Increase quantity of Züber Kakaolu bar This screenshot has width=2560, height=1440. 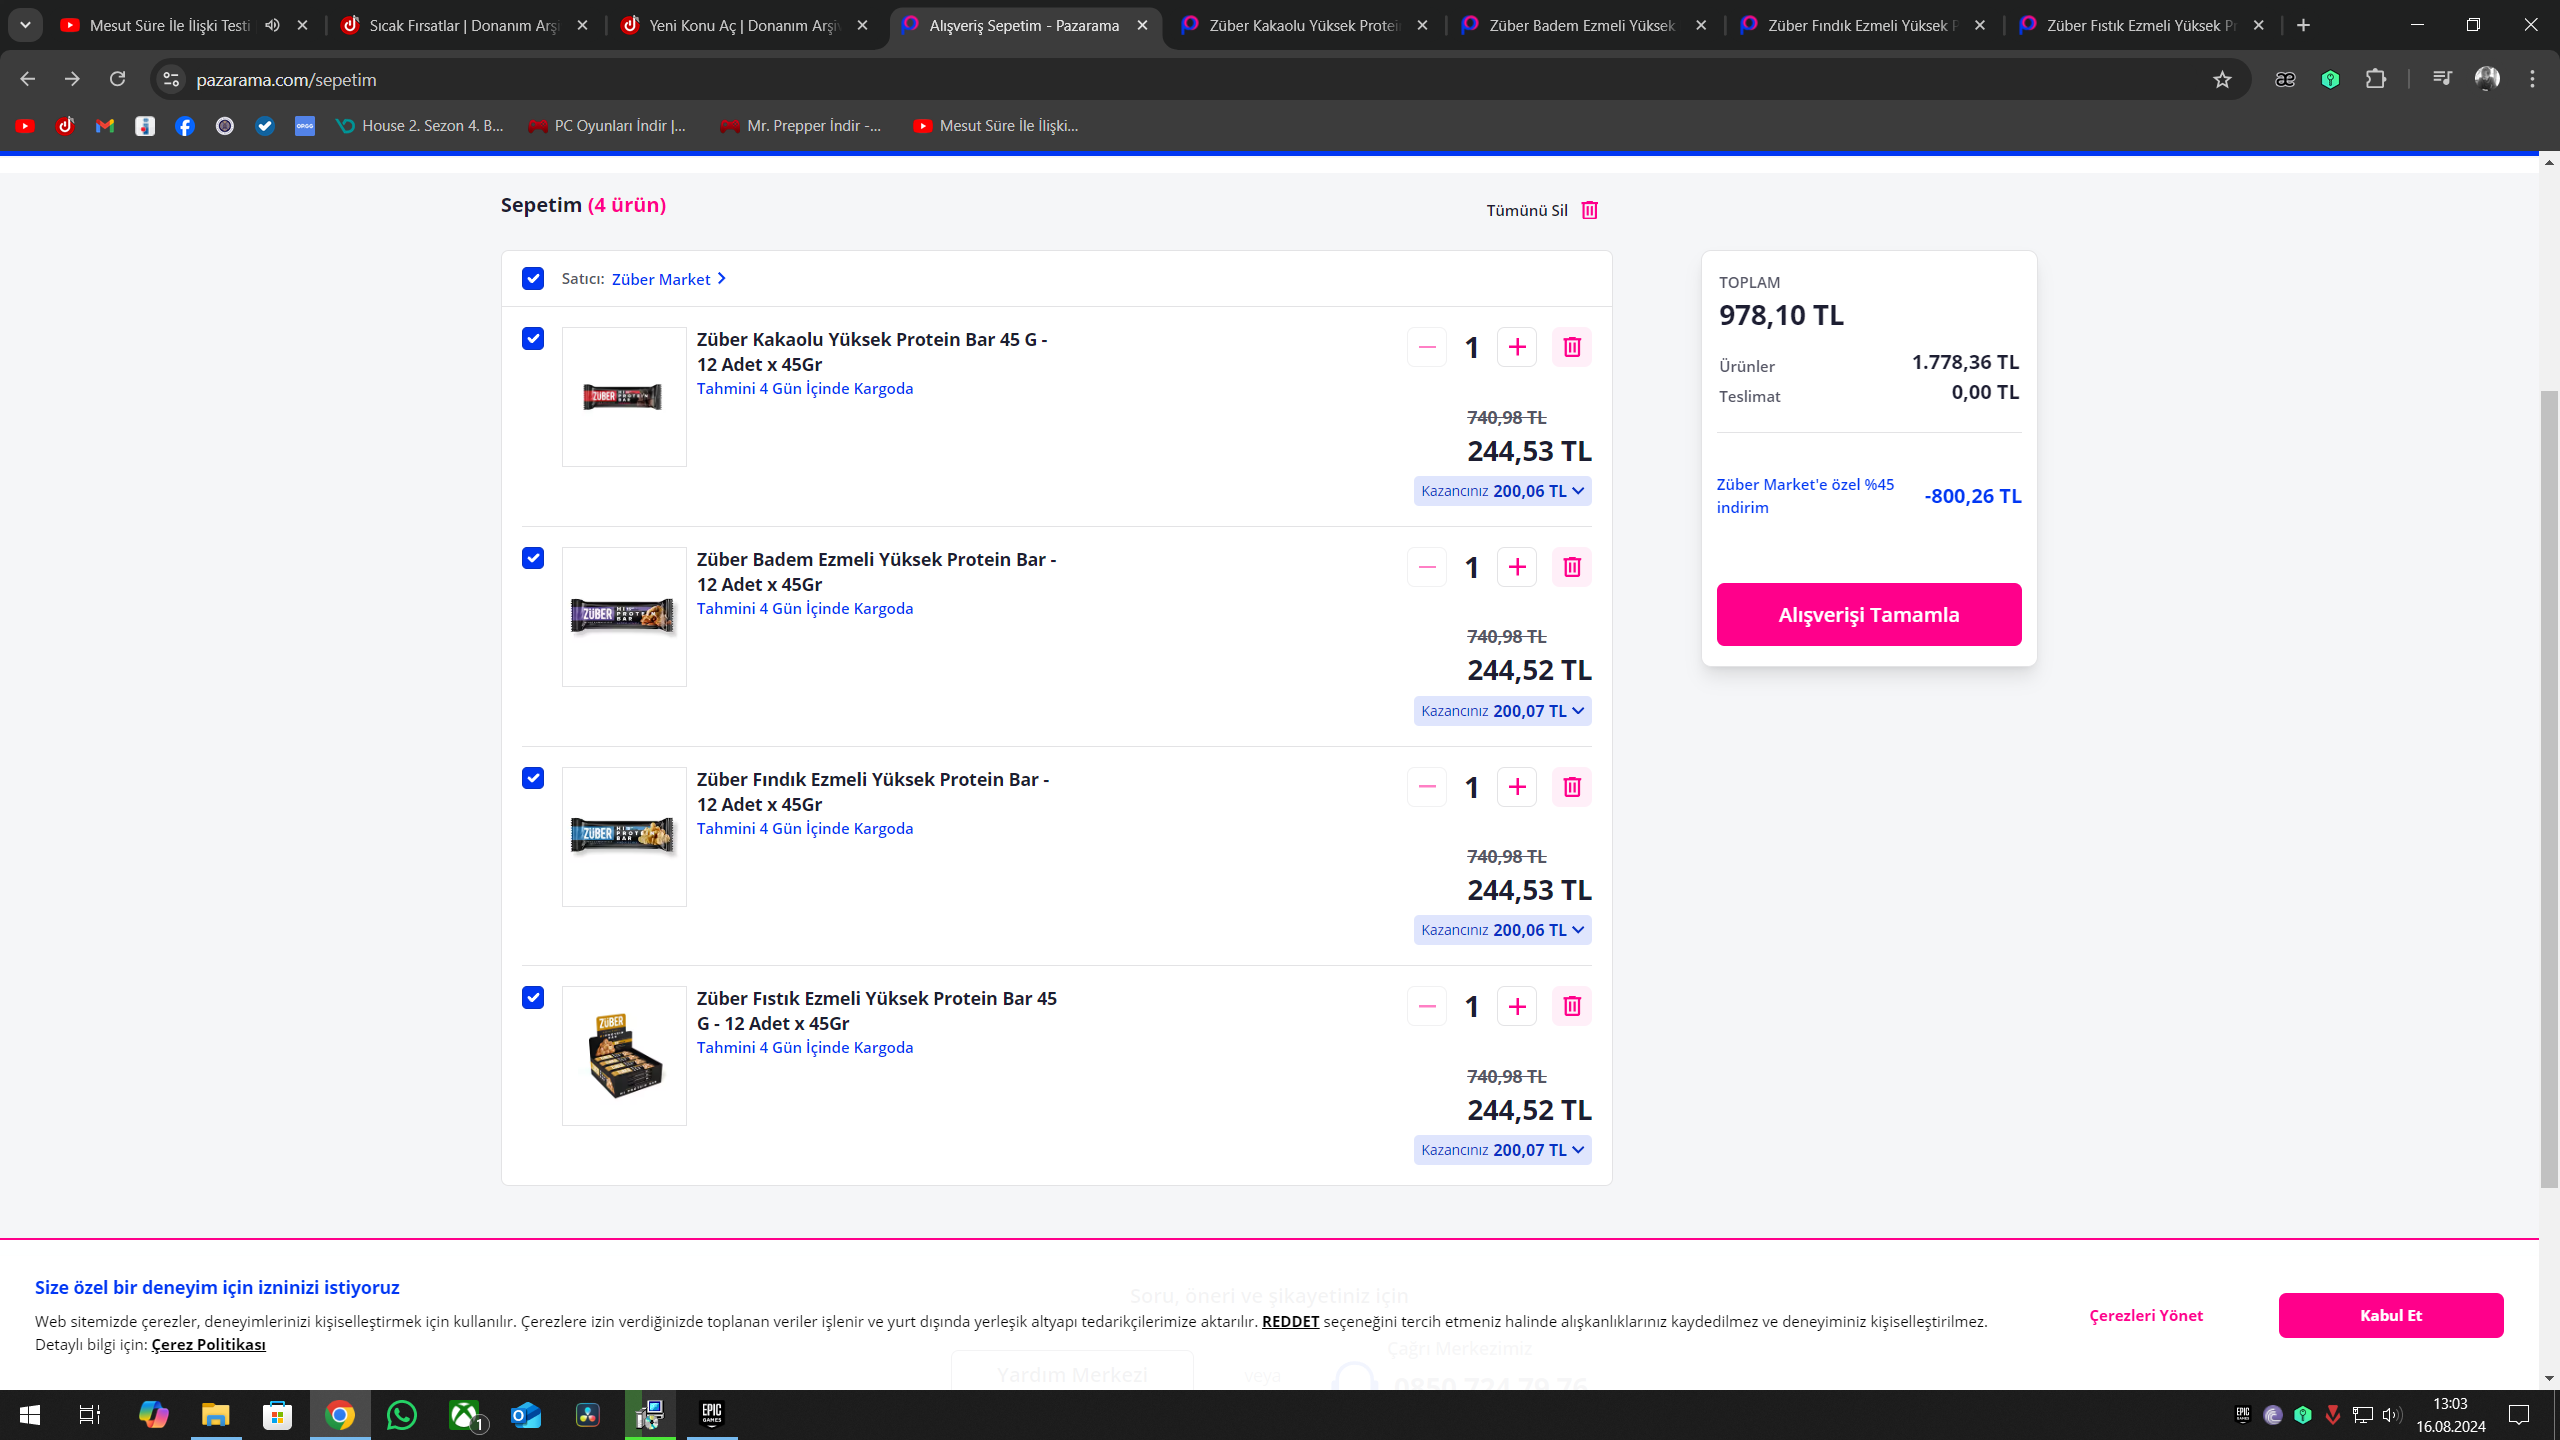[x=1516, y=347]
